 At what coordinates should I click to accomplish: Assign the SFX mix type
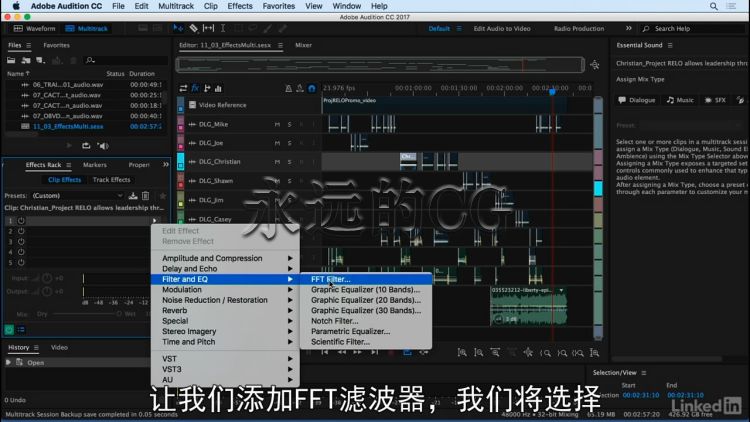(716, 100)
